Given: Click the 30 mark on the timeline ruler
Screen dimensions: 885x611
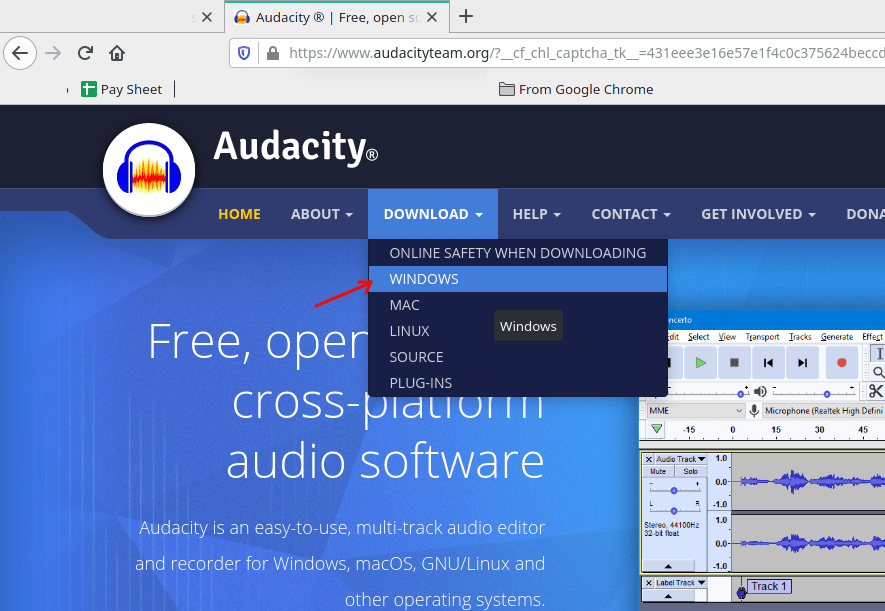Looking at the screenshot, I should pos(820,429).
